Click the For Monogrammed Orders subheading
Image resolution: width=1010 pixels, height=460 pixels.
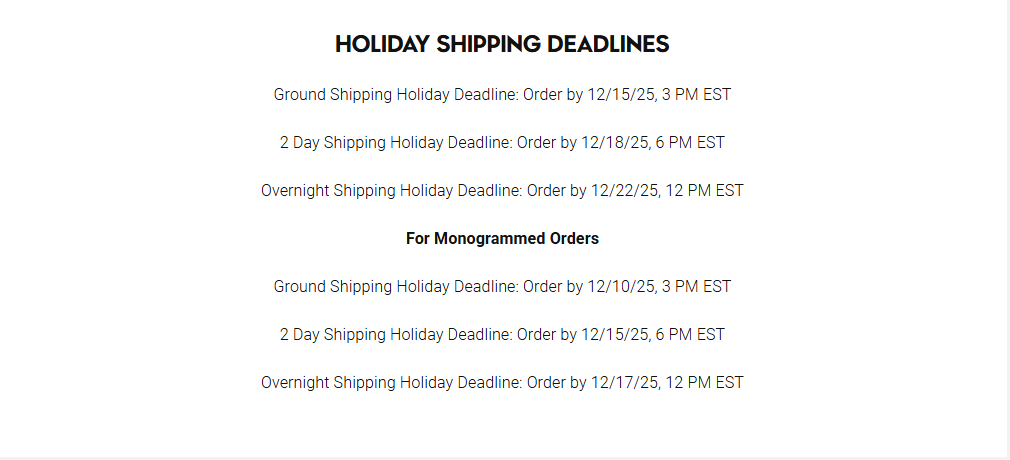[502, 239]
